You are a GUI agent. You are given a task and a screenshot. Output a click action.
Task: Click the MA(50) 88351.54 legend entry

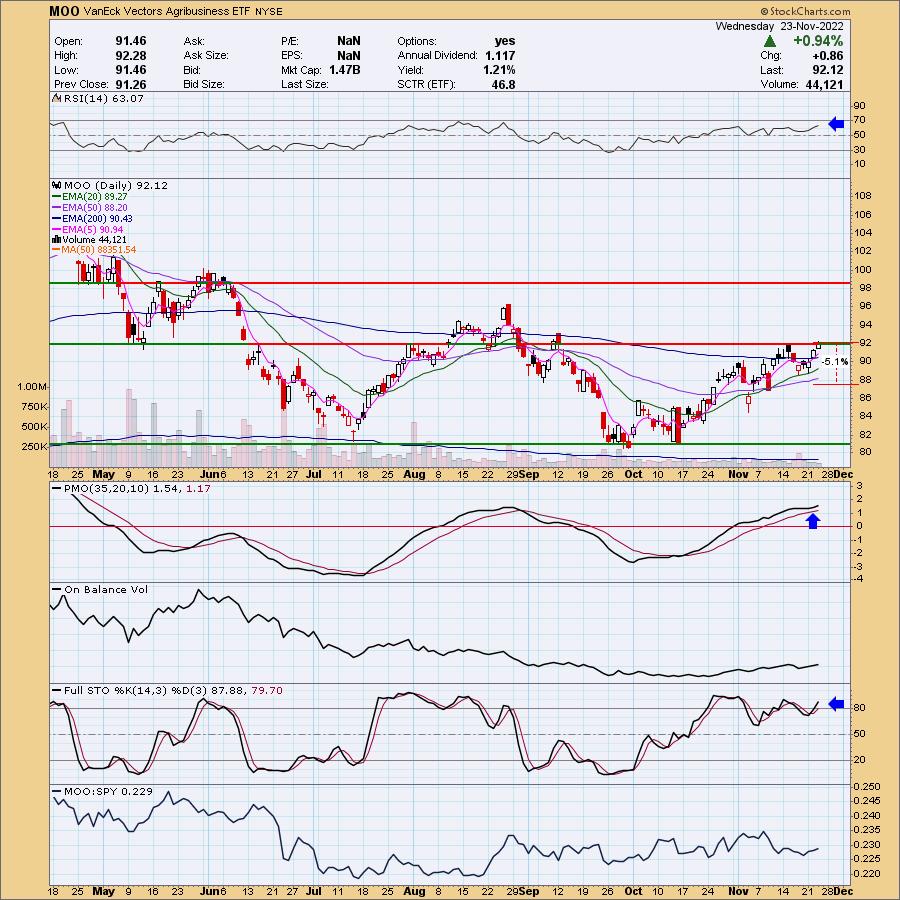[94, 250]
